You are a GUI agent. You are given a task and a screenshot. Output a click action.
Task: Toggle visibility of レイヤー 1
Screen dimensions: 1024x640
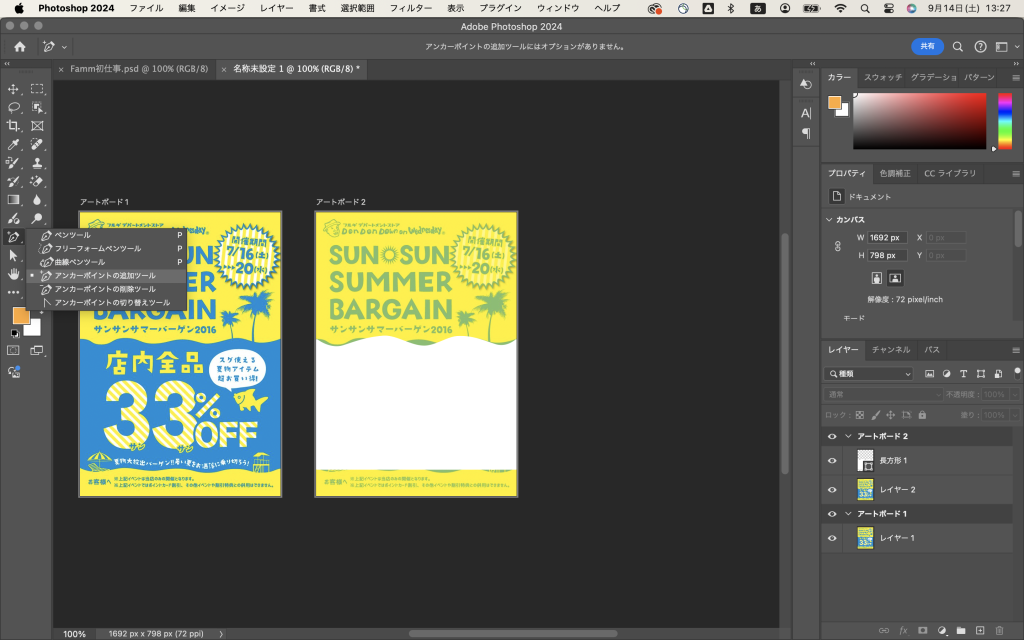[x=832, y=538]
